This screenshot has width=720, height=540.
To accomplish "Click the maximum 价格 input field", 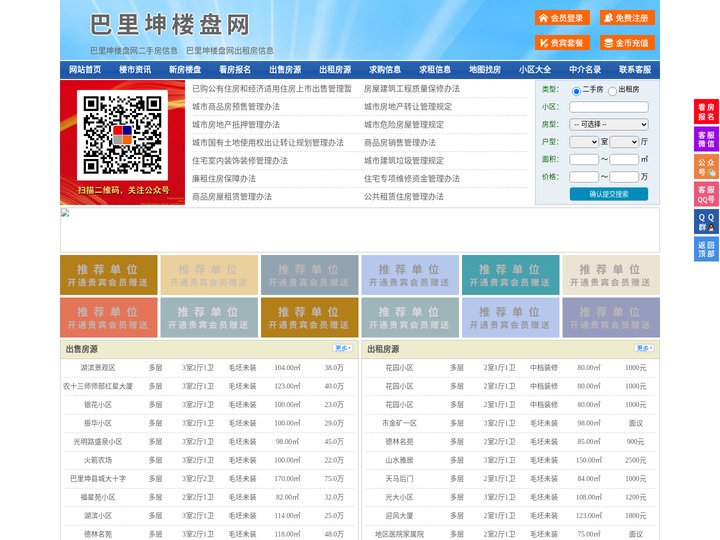I will 624,177.
